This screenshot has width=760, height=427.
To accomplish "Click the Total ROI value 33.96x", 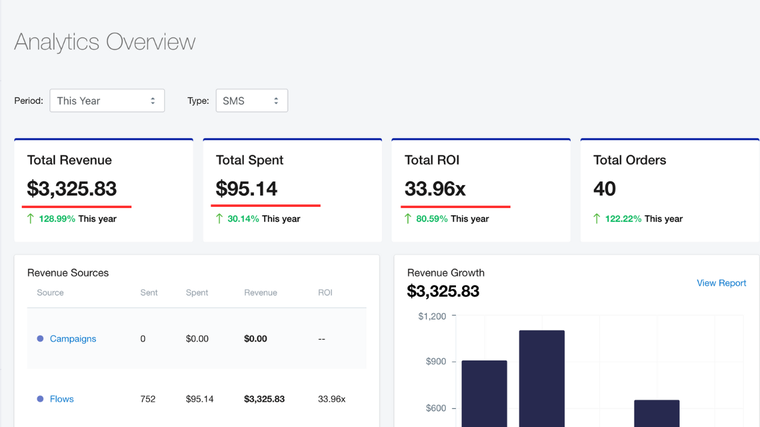I will pyautogui.click(x=435, y=189).
